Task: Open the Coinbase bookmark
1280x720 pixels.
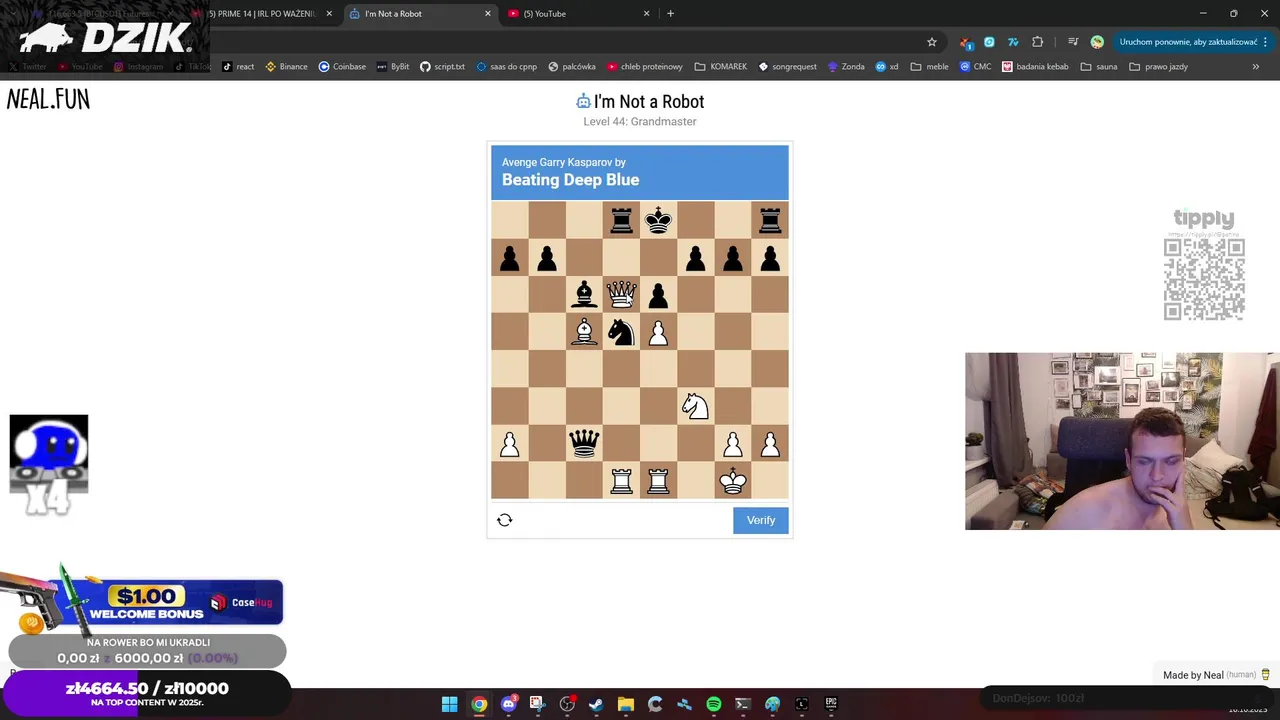Action: click(342, 67)
